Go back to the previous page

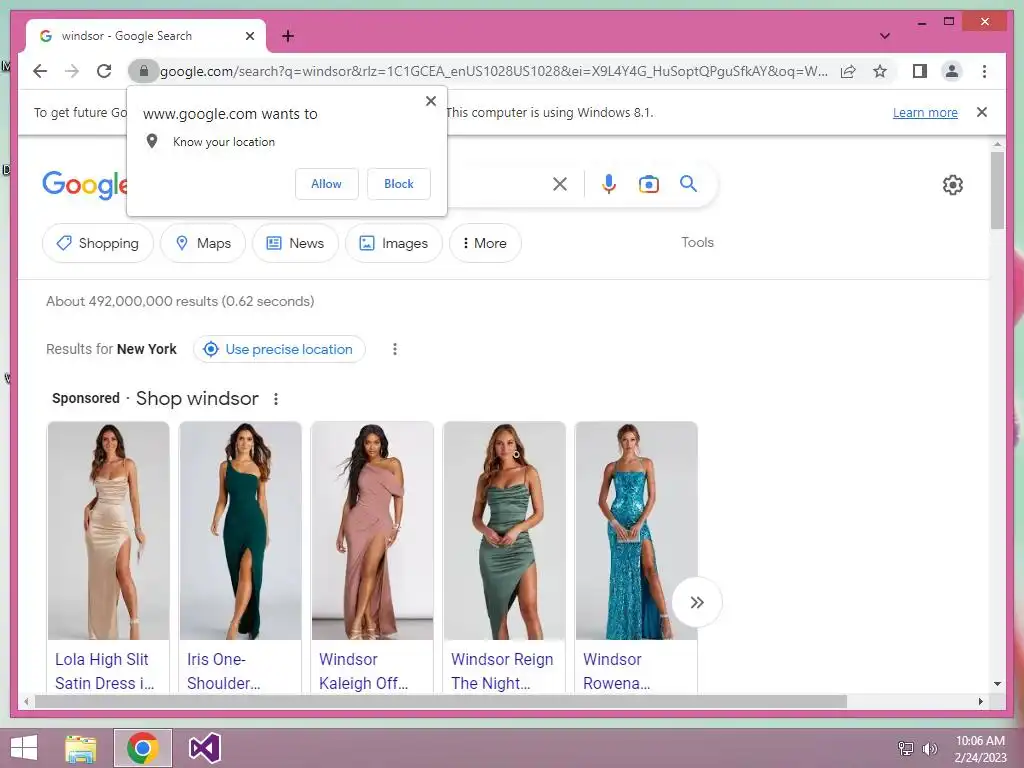click(40, 71)
